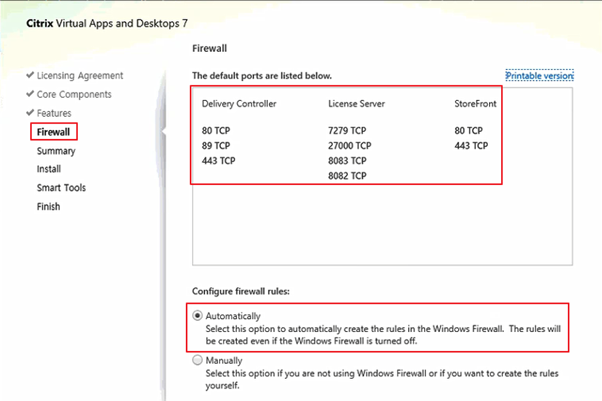Click the 'Configure firewall rules:' label

(241, 292)
